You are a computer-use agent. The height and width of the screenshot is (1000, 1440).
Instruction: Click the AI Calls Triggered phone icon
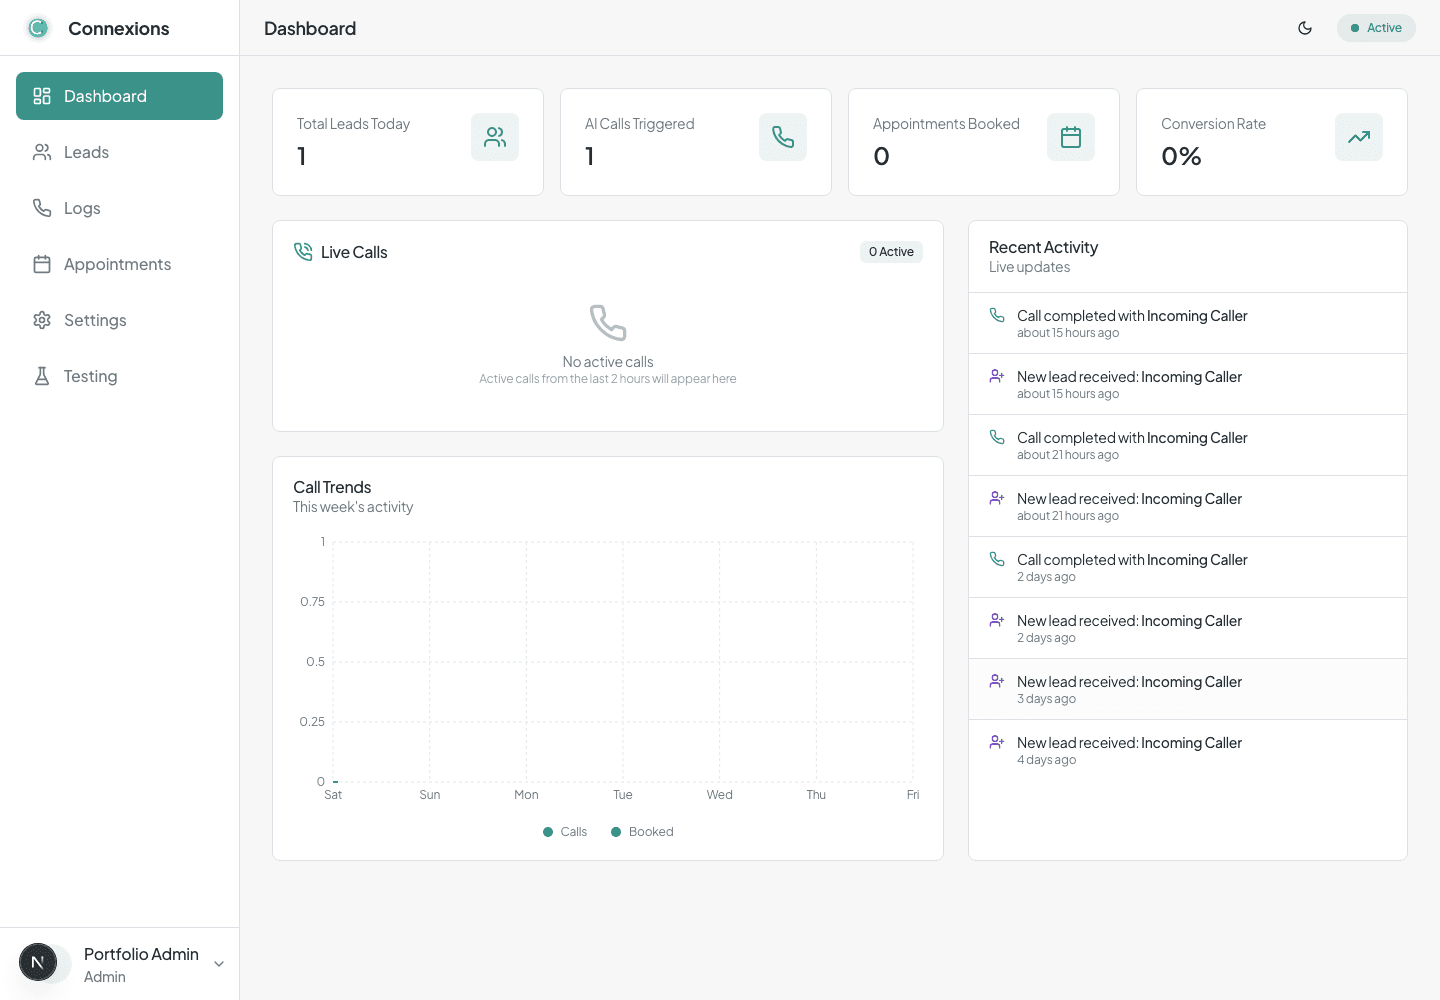click(x=783, y=137)
